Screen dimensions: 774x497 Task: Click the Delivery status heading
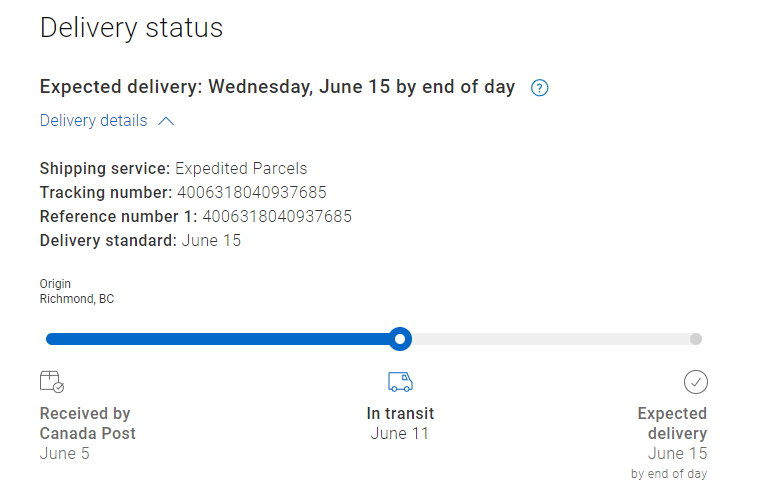coord(131,28)
